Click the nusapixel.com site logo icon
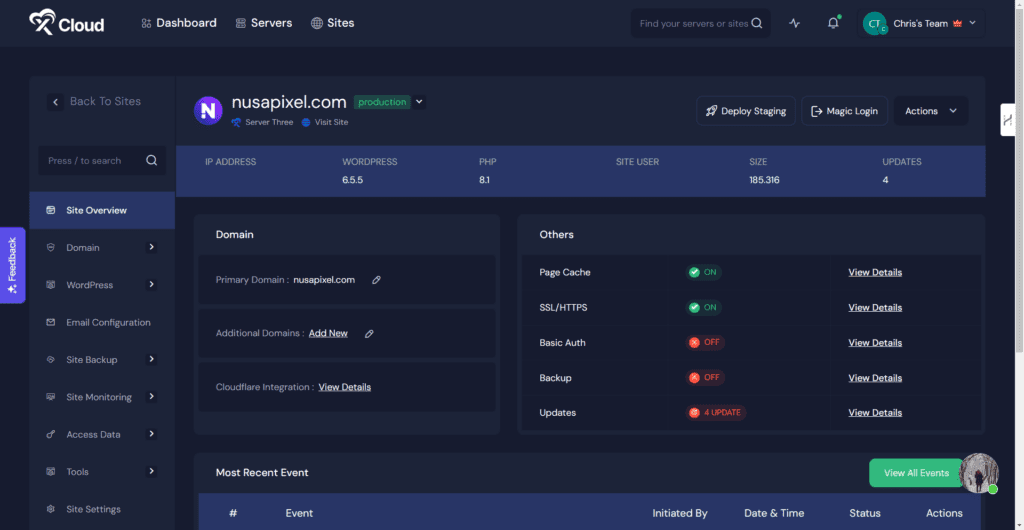 pos(208,110)
